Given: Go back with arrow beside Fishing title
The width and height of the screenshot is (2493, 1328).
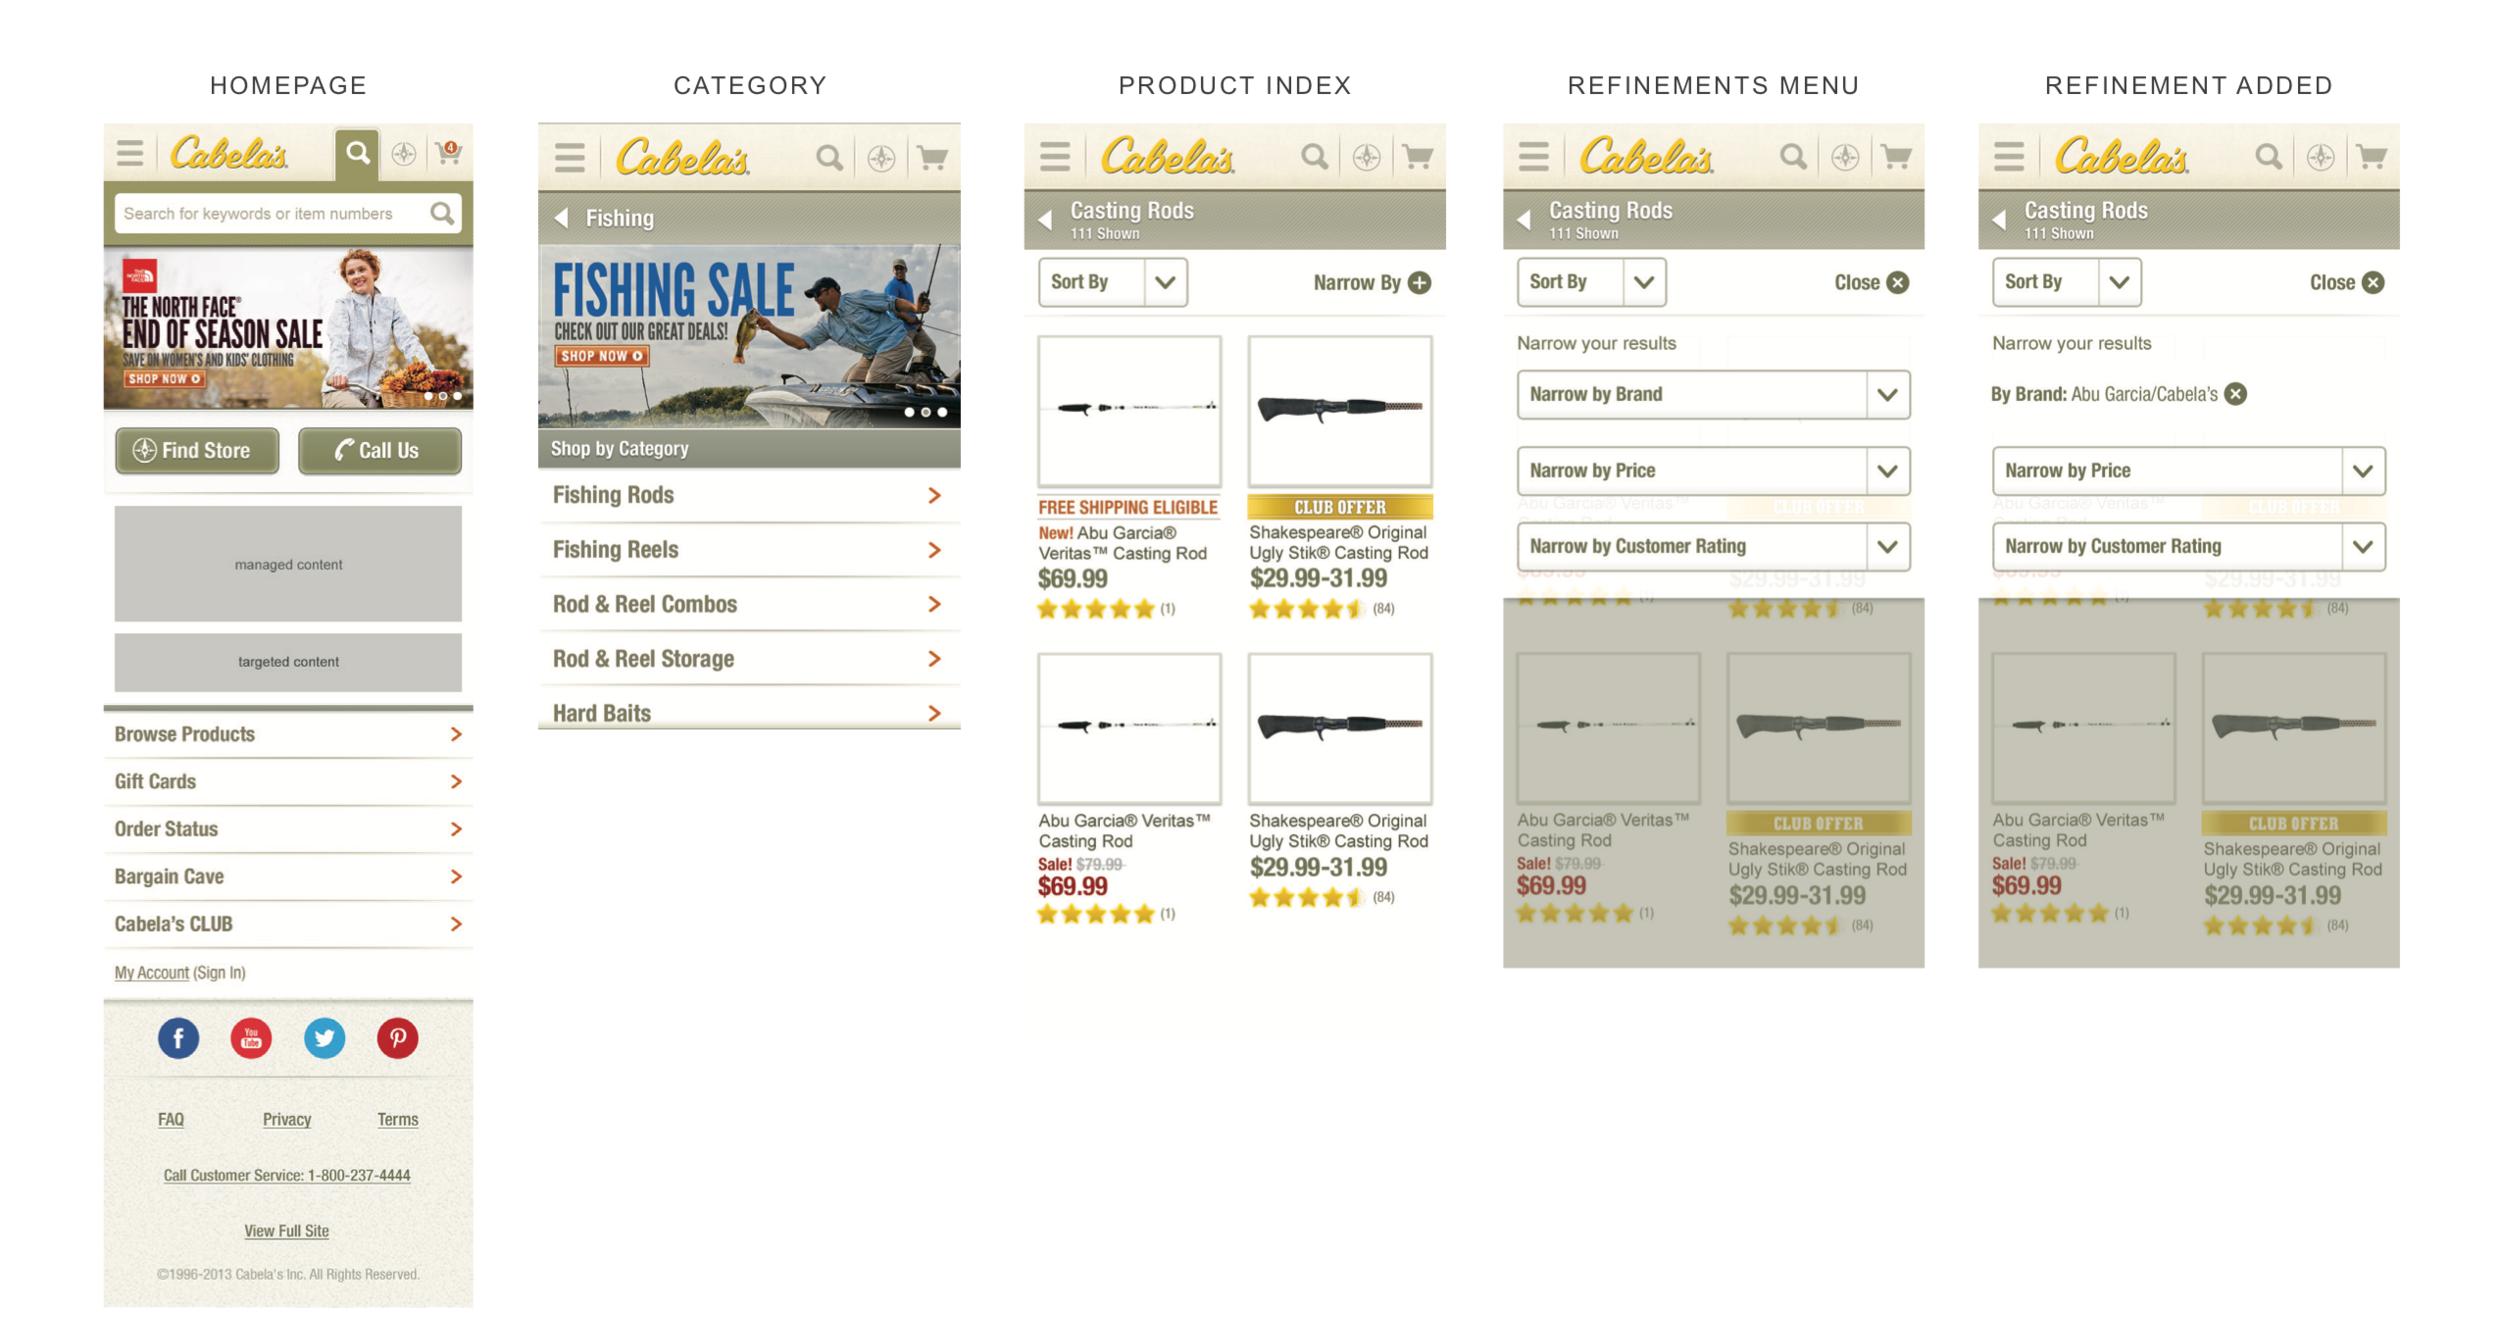Looking at the screenshot, I should tap(562, 217).
